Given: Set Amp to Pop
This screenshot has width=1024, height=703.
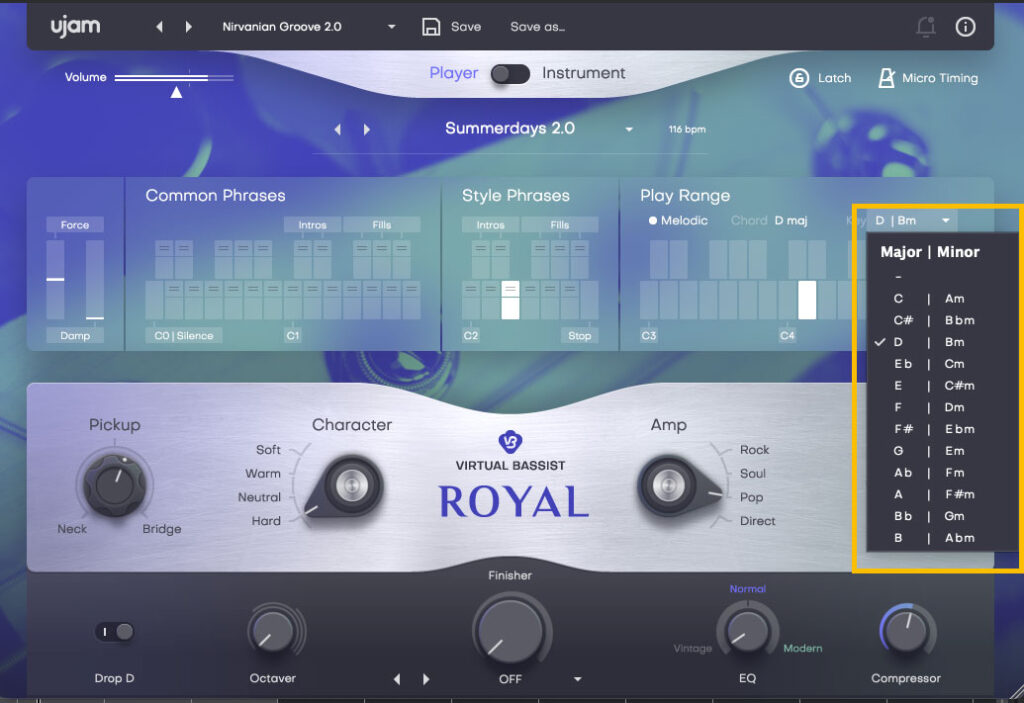Looking at the screenshot, I should pyautogui.click(x=751, y=497).
